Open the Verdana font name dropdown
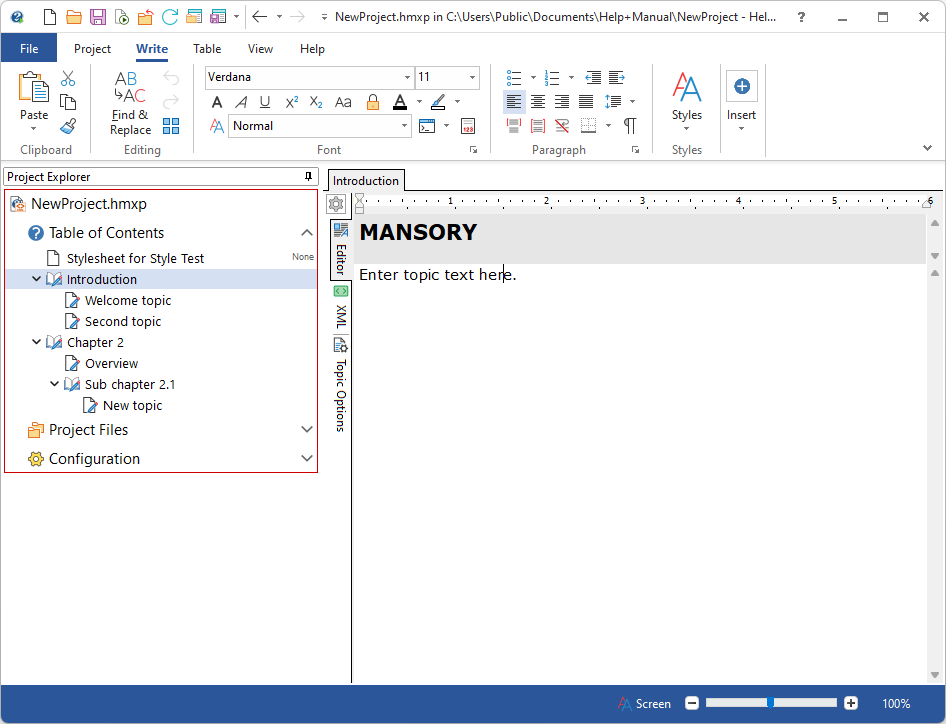Screen dimensions: 946x724 407,78
